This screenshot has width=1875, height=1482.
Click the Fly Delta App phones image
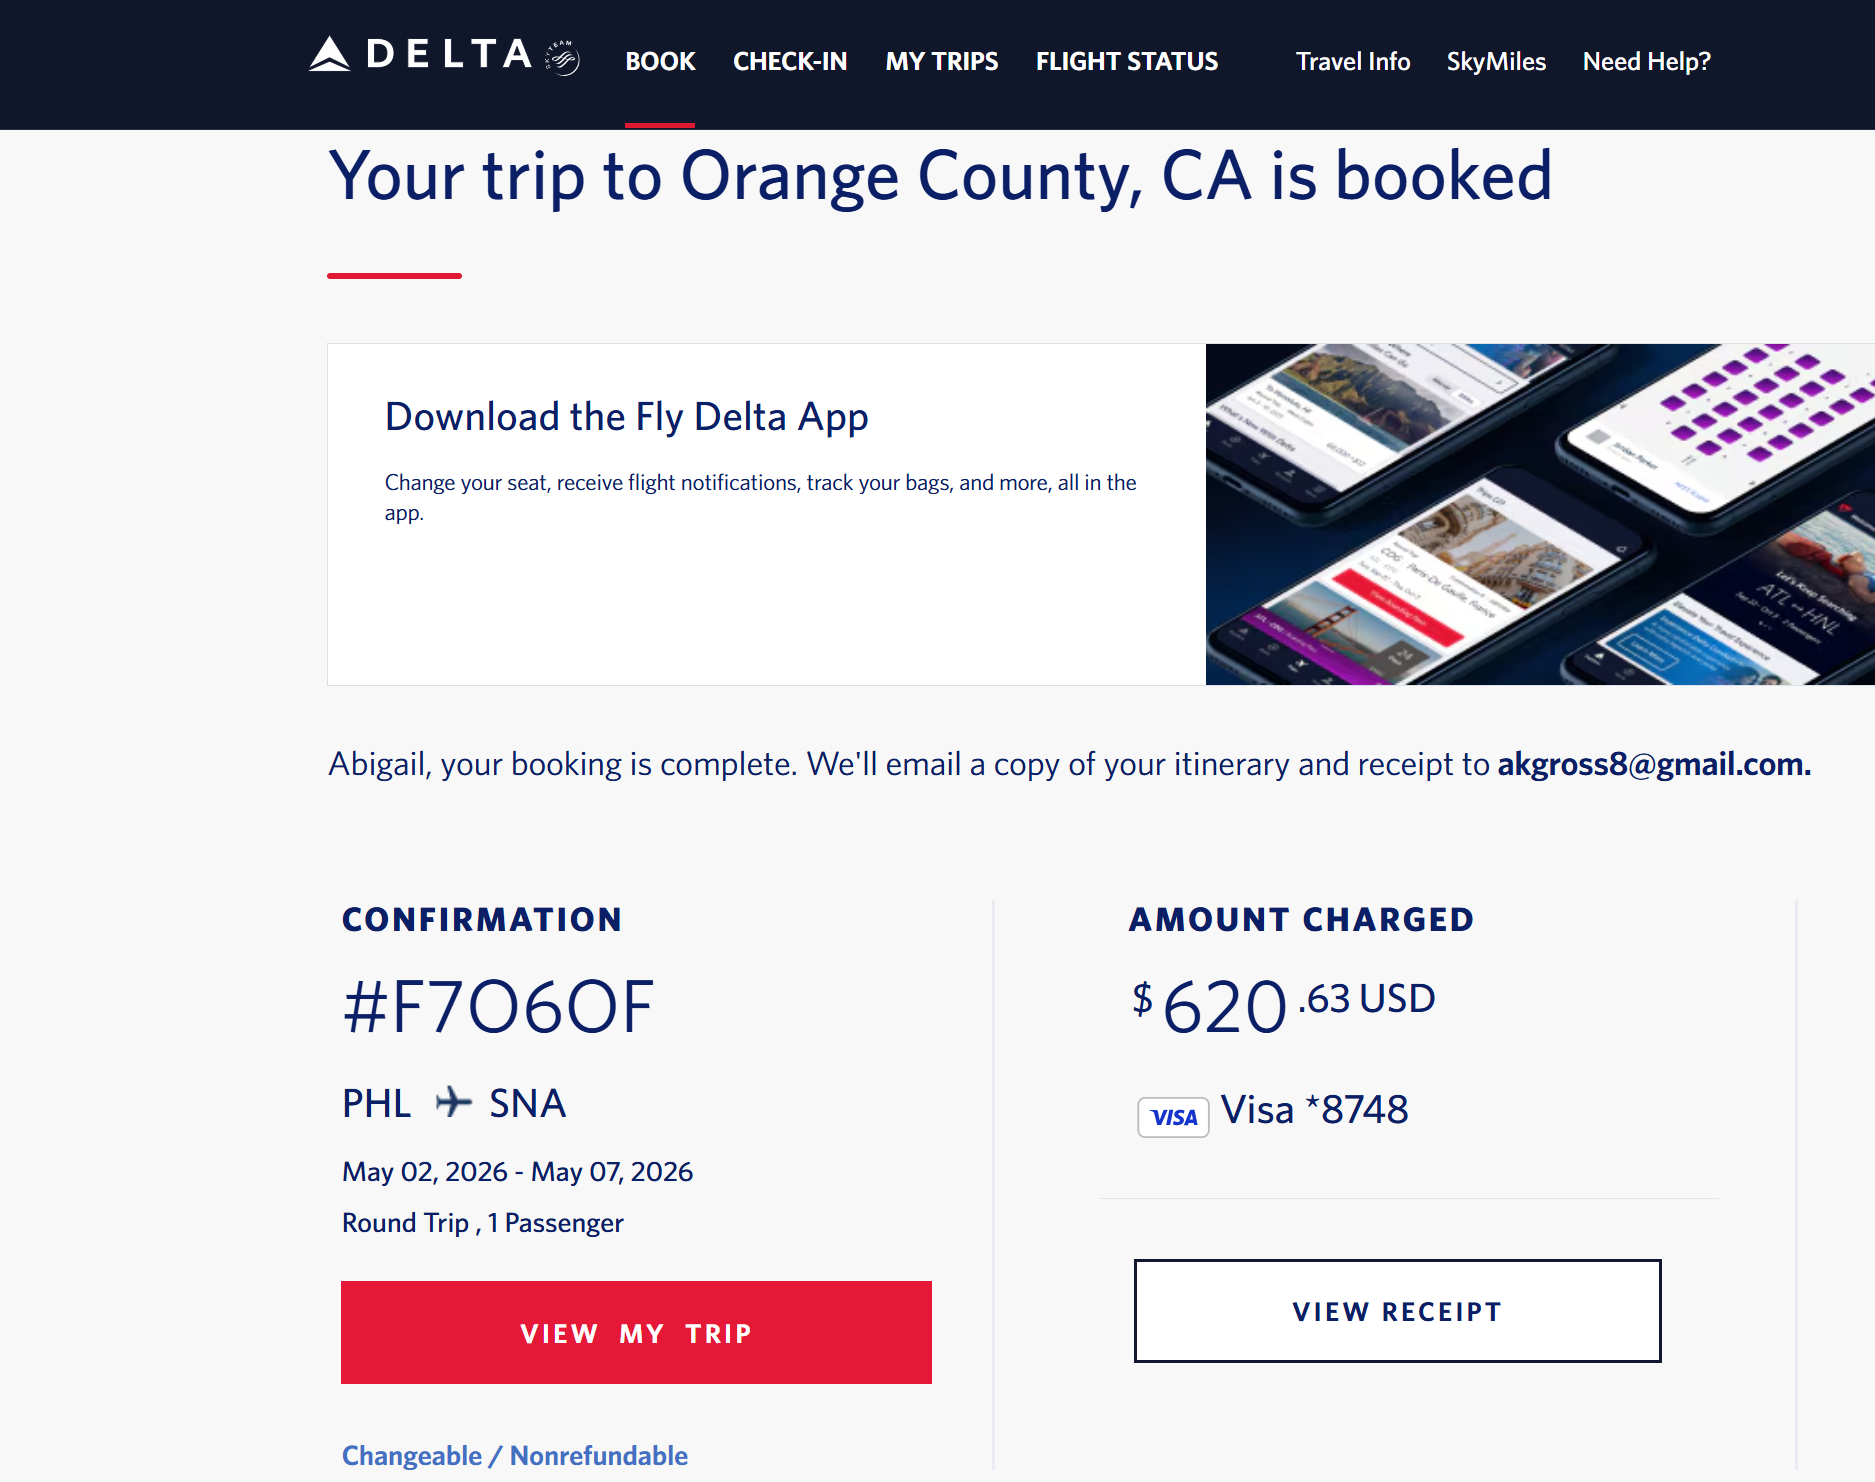point(1539,514)
